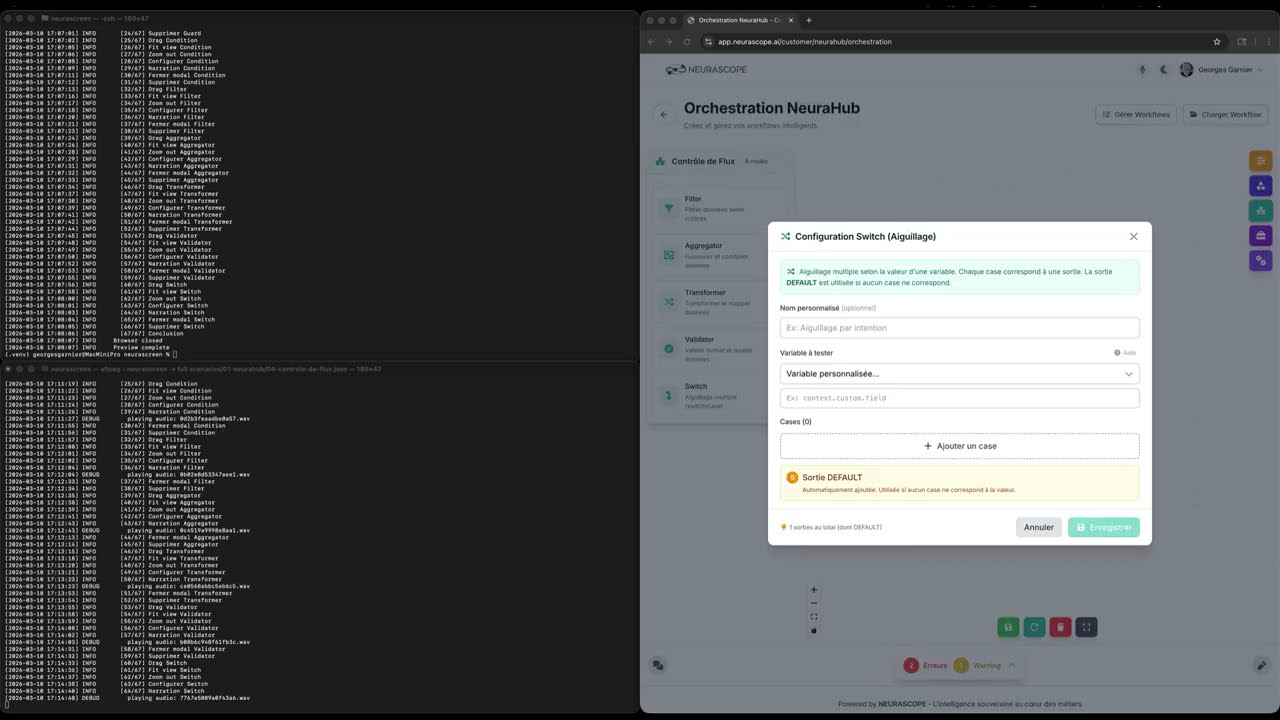The image size is (1280, 720).
Task: Click the Nom personnalisé input field
Action: pyautogui.click(x=959, y=328)
